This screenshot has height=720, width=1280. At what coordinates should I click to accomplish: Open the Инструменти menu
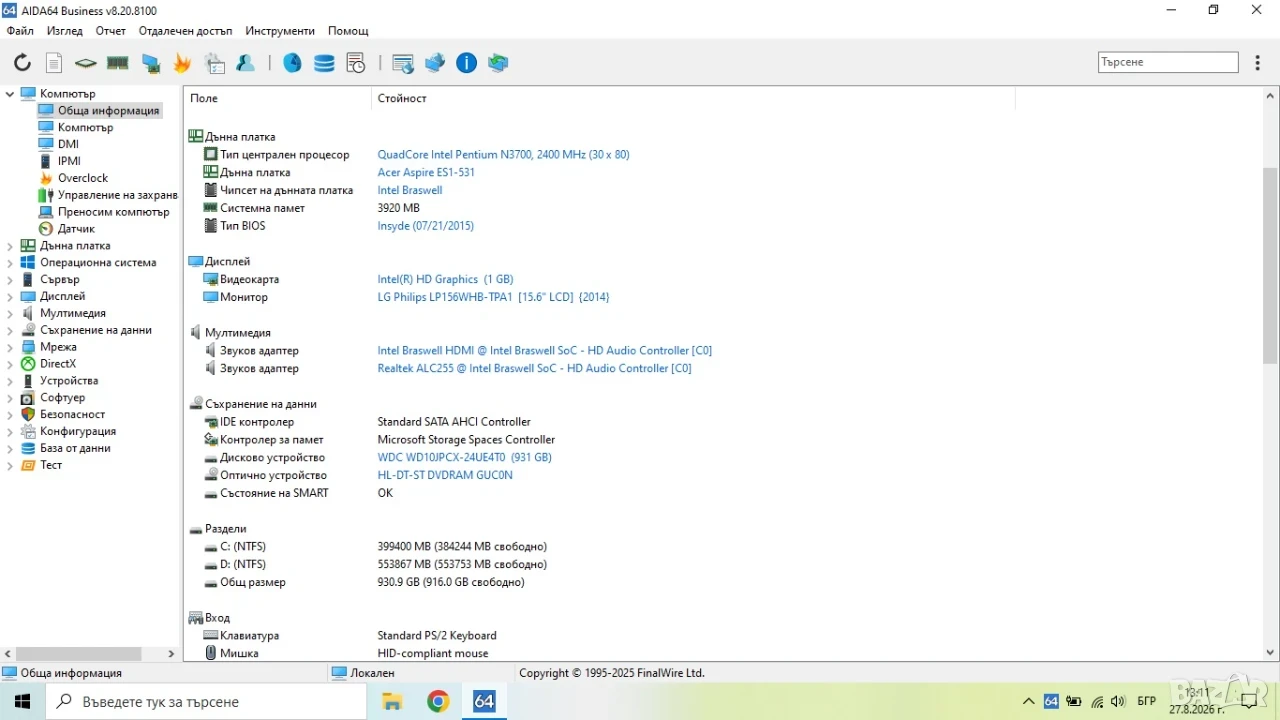(x=280, y=31)
